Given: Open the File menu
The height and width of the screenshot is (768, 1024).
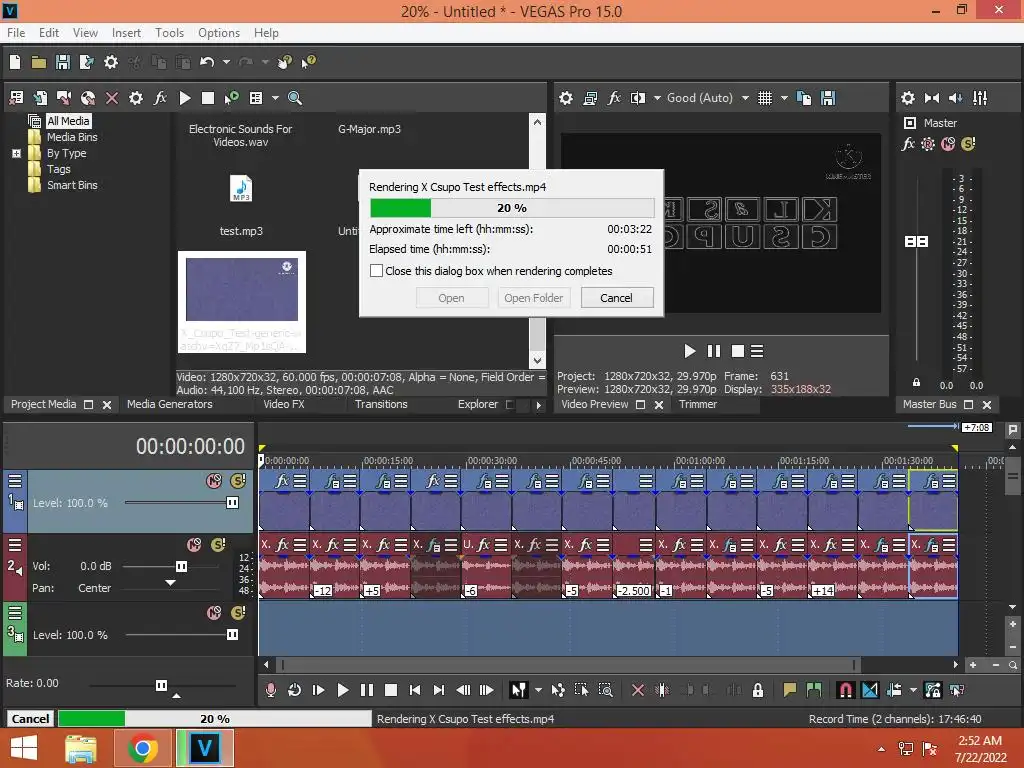Looking at the screenshot, I should pos(16,33).
